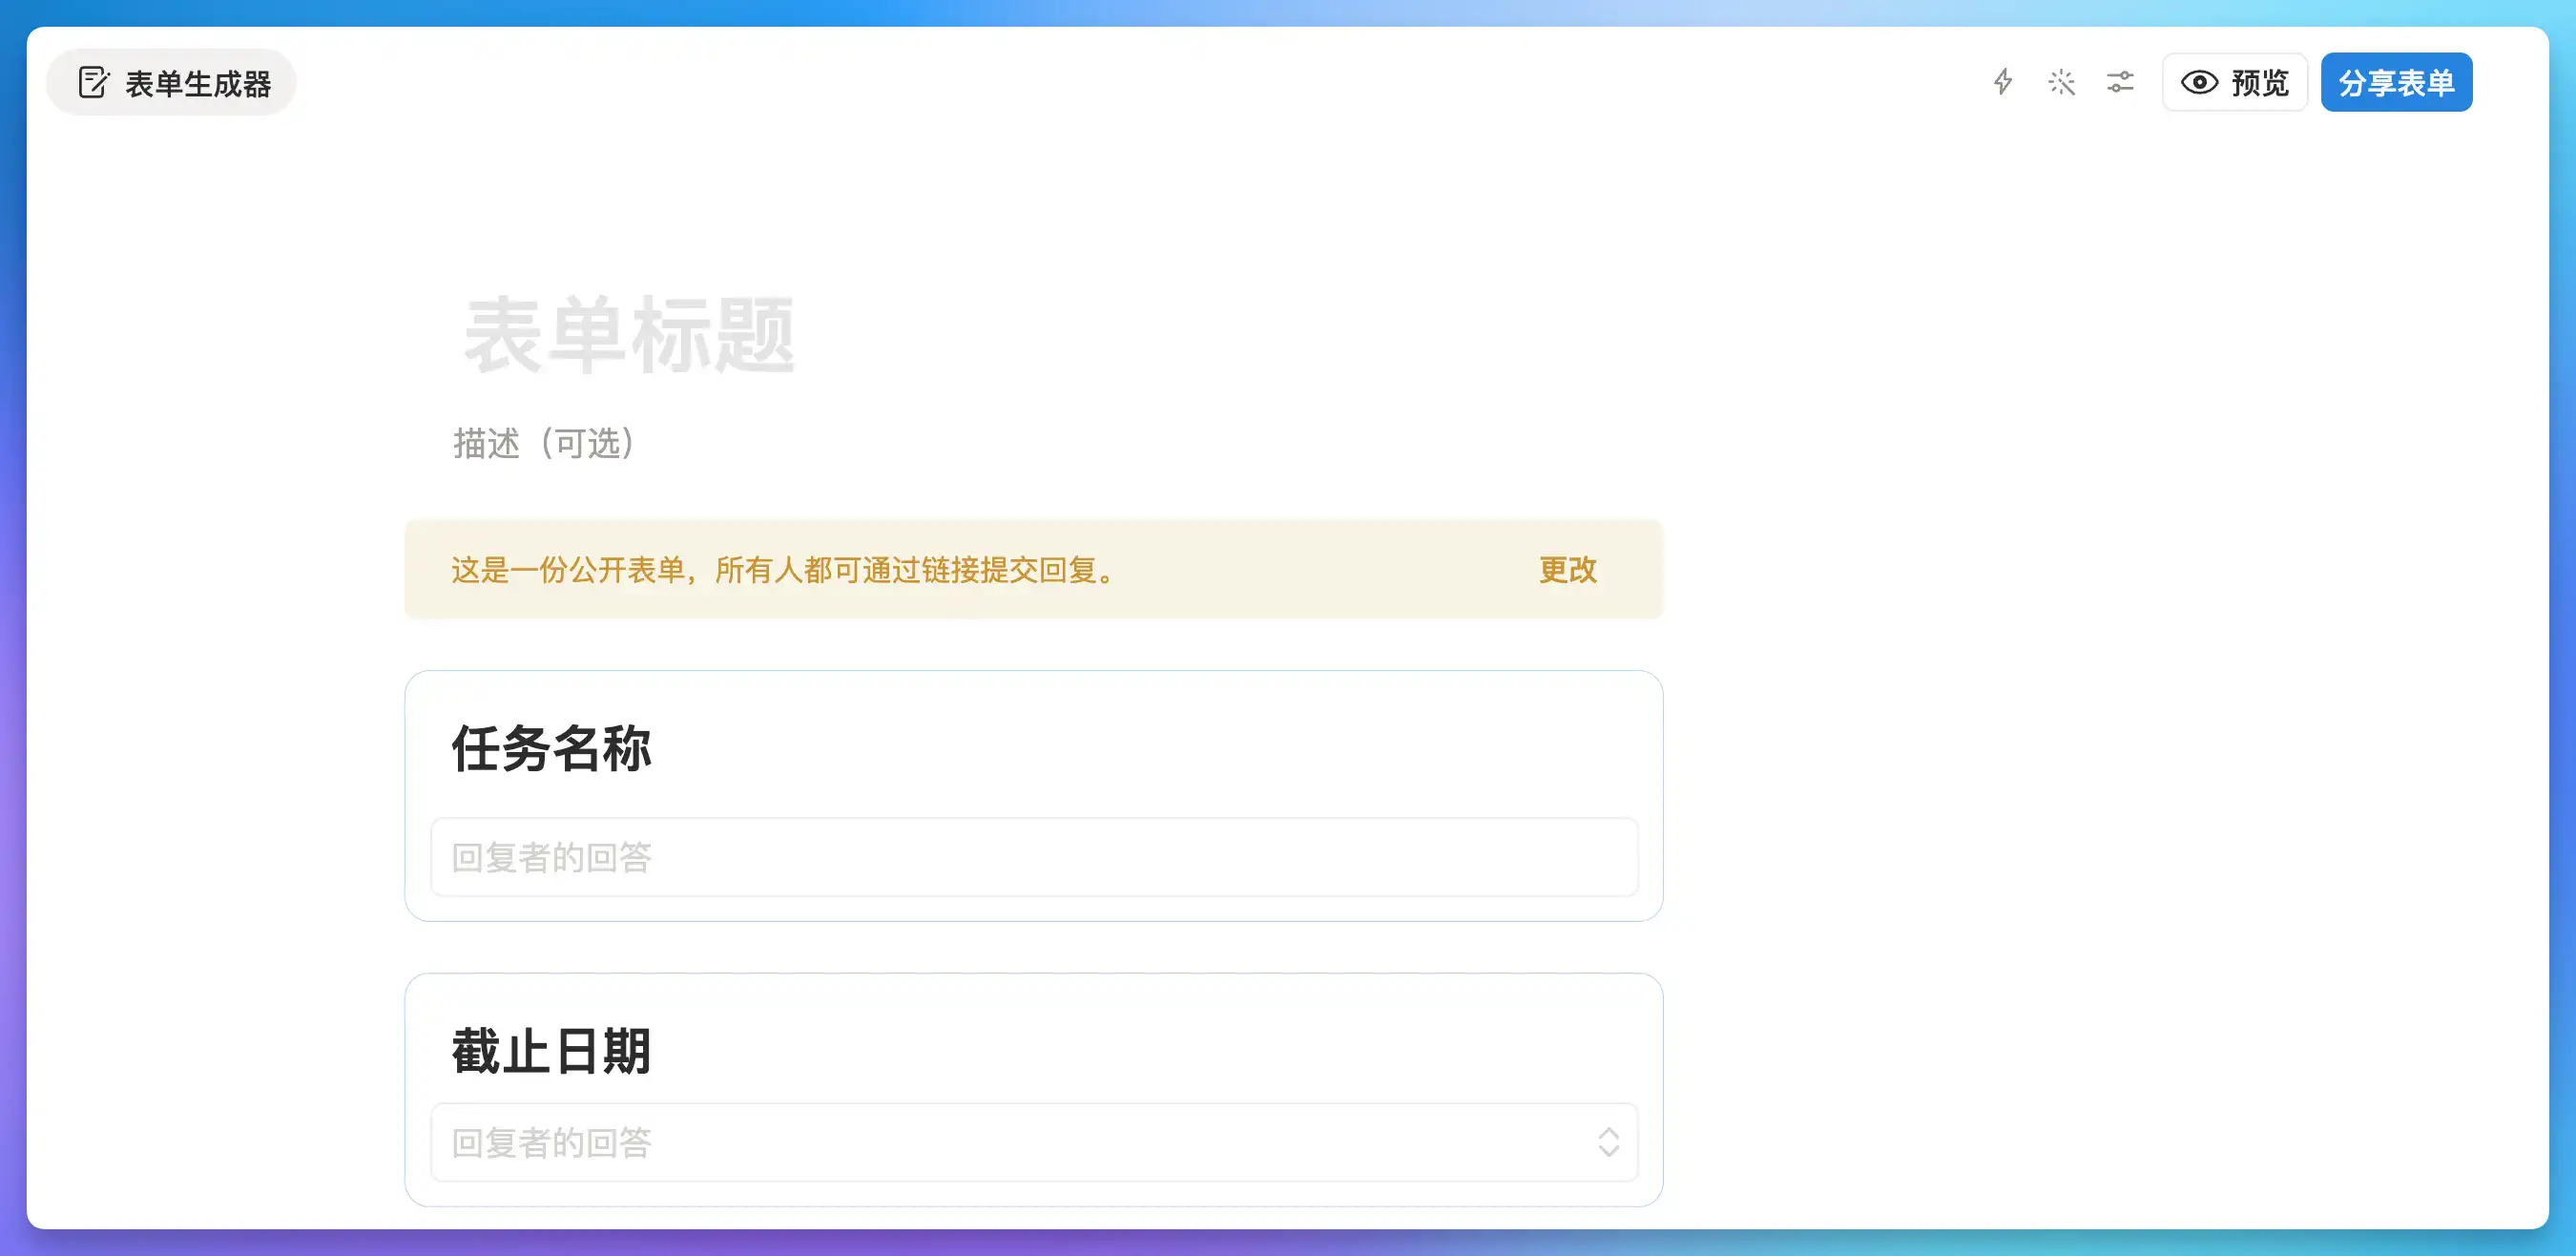Click the 预览 text label
Image resolution: width=2576 pixels, height=1256 pixels.
2260,83
